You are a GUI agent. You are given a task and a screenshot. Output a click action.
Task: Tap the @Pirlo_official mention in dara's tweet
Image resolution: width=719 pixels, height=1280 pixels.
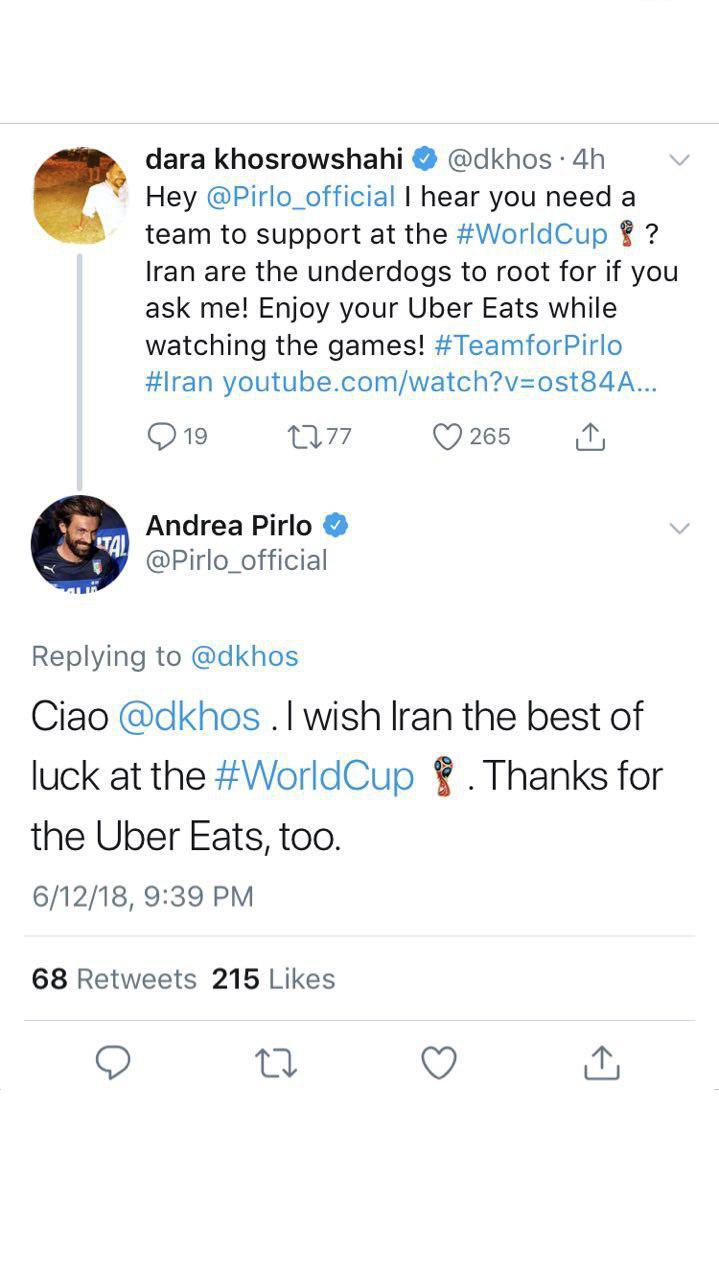point(300,197)
